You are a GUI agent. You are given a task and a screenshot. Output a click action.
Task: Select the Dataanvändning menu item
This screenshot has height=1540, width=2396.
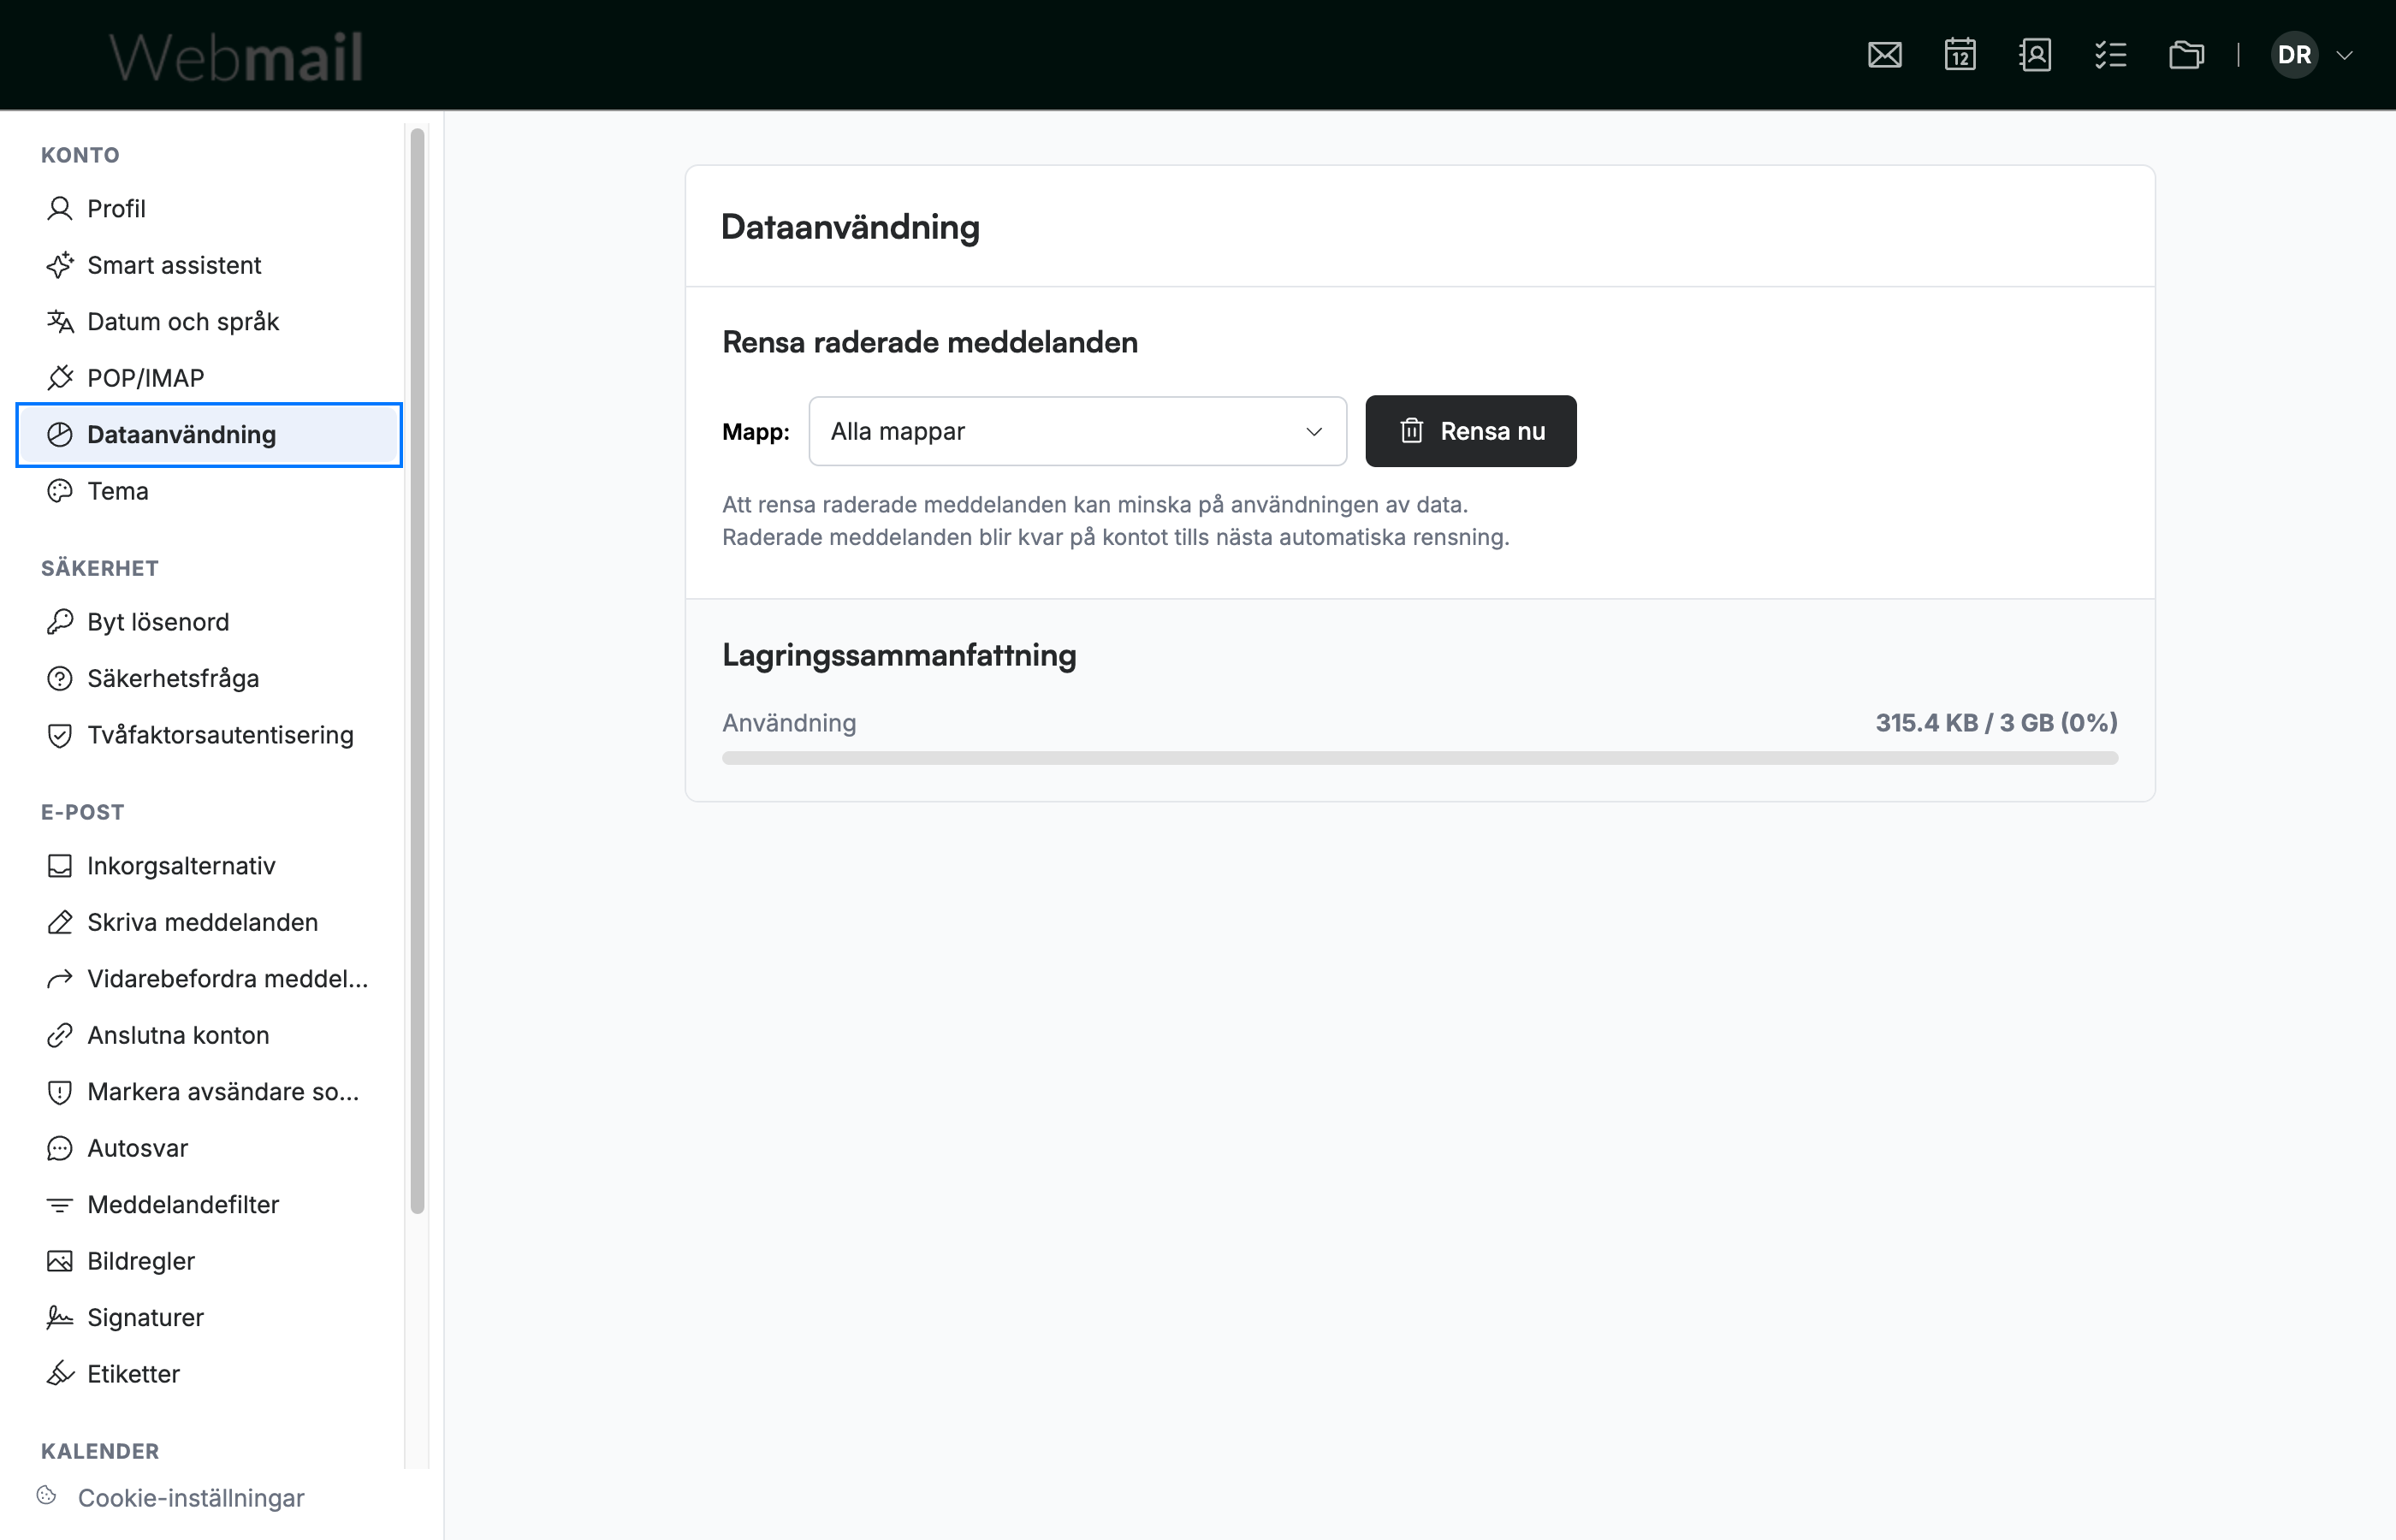coord(209,434)
